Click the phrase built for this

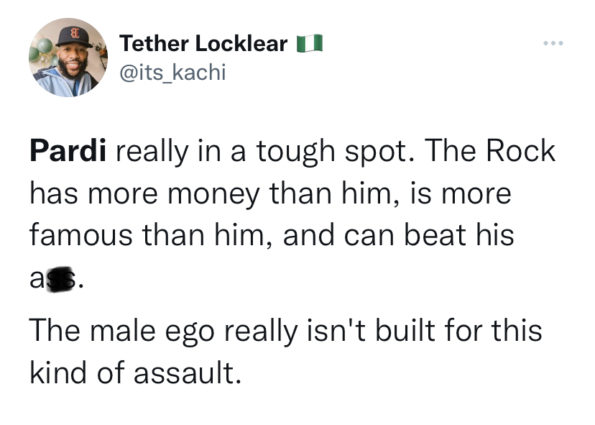click(459, 331)
